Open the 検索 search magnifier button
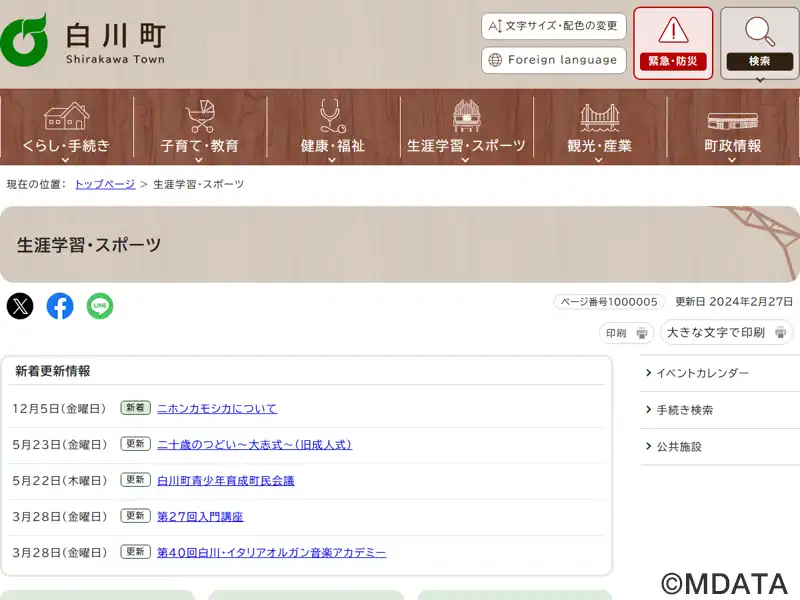Viewport: 800px width, 600px height. [759, 43]
